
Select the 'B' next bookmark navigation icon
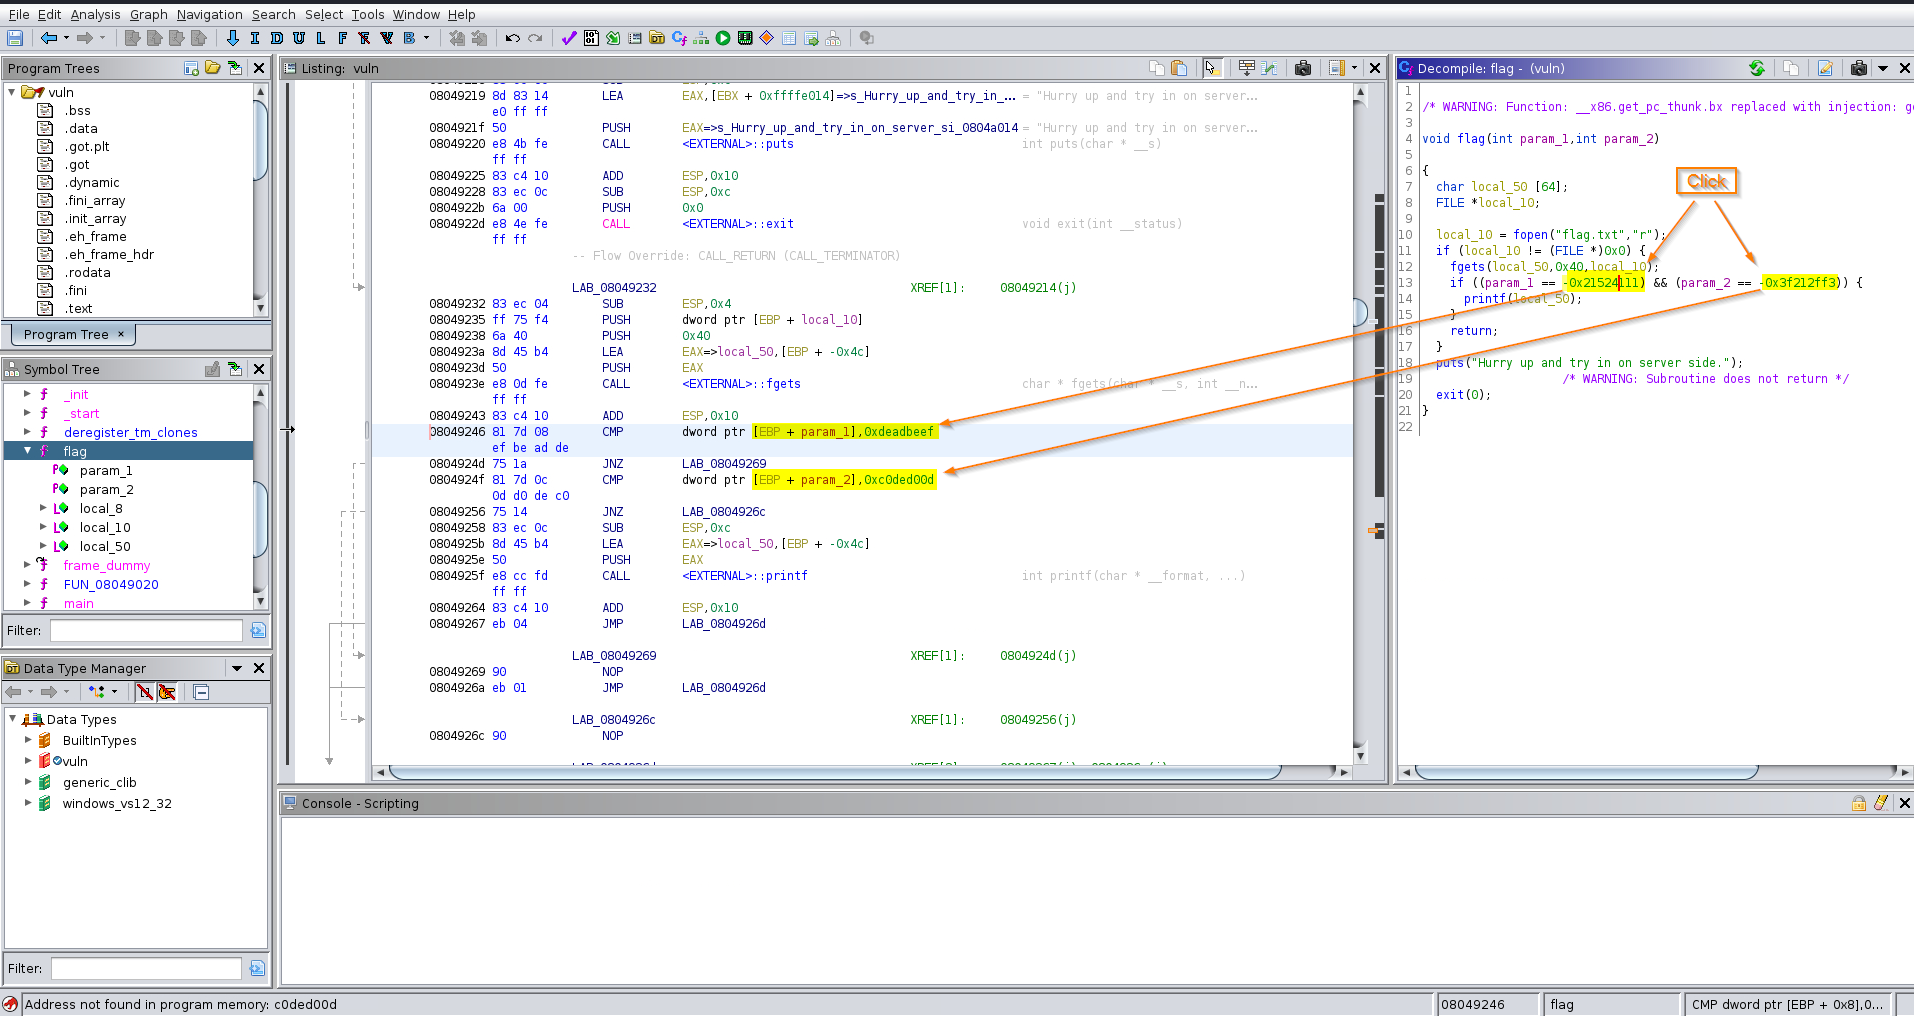(x=409, y=38)
